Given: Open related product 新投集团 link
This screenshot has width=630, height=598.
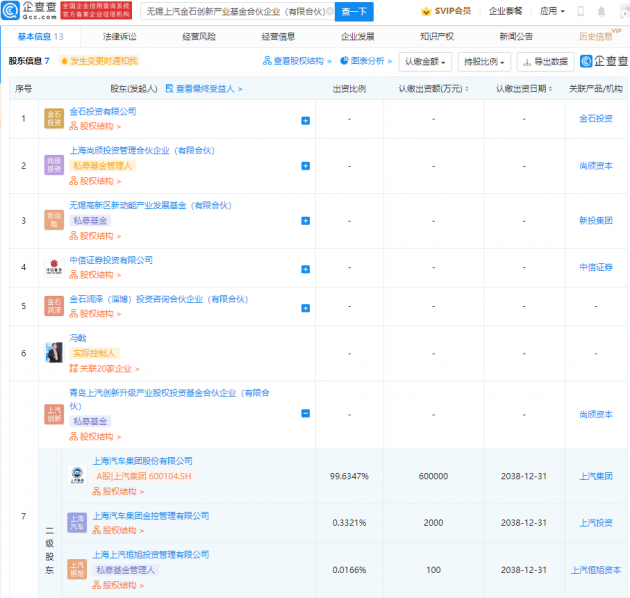Looking at the screenshot, I should [x=596, y=220].
